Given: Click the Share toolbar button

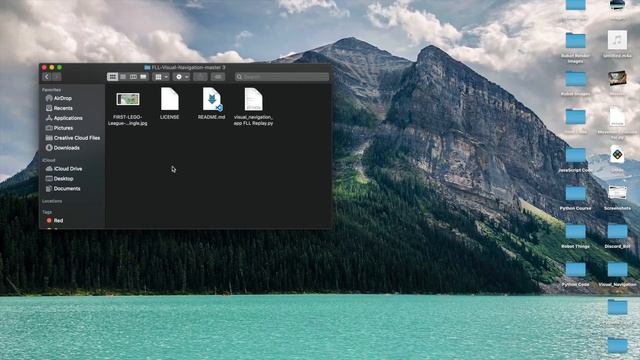Looking at the screenshot, I should pos(200,77).
